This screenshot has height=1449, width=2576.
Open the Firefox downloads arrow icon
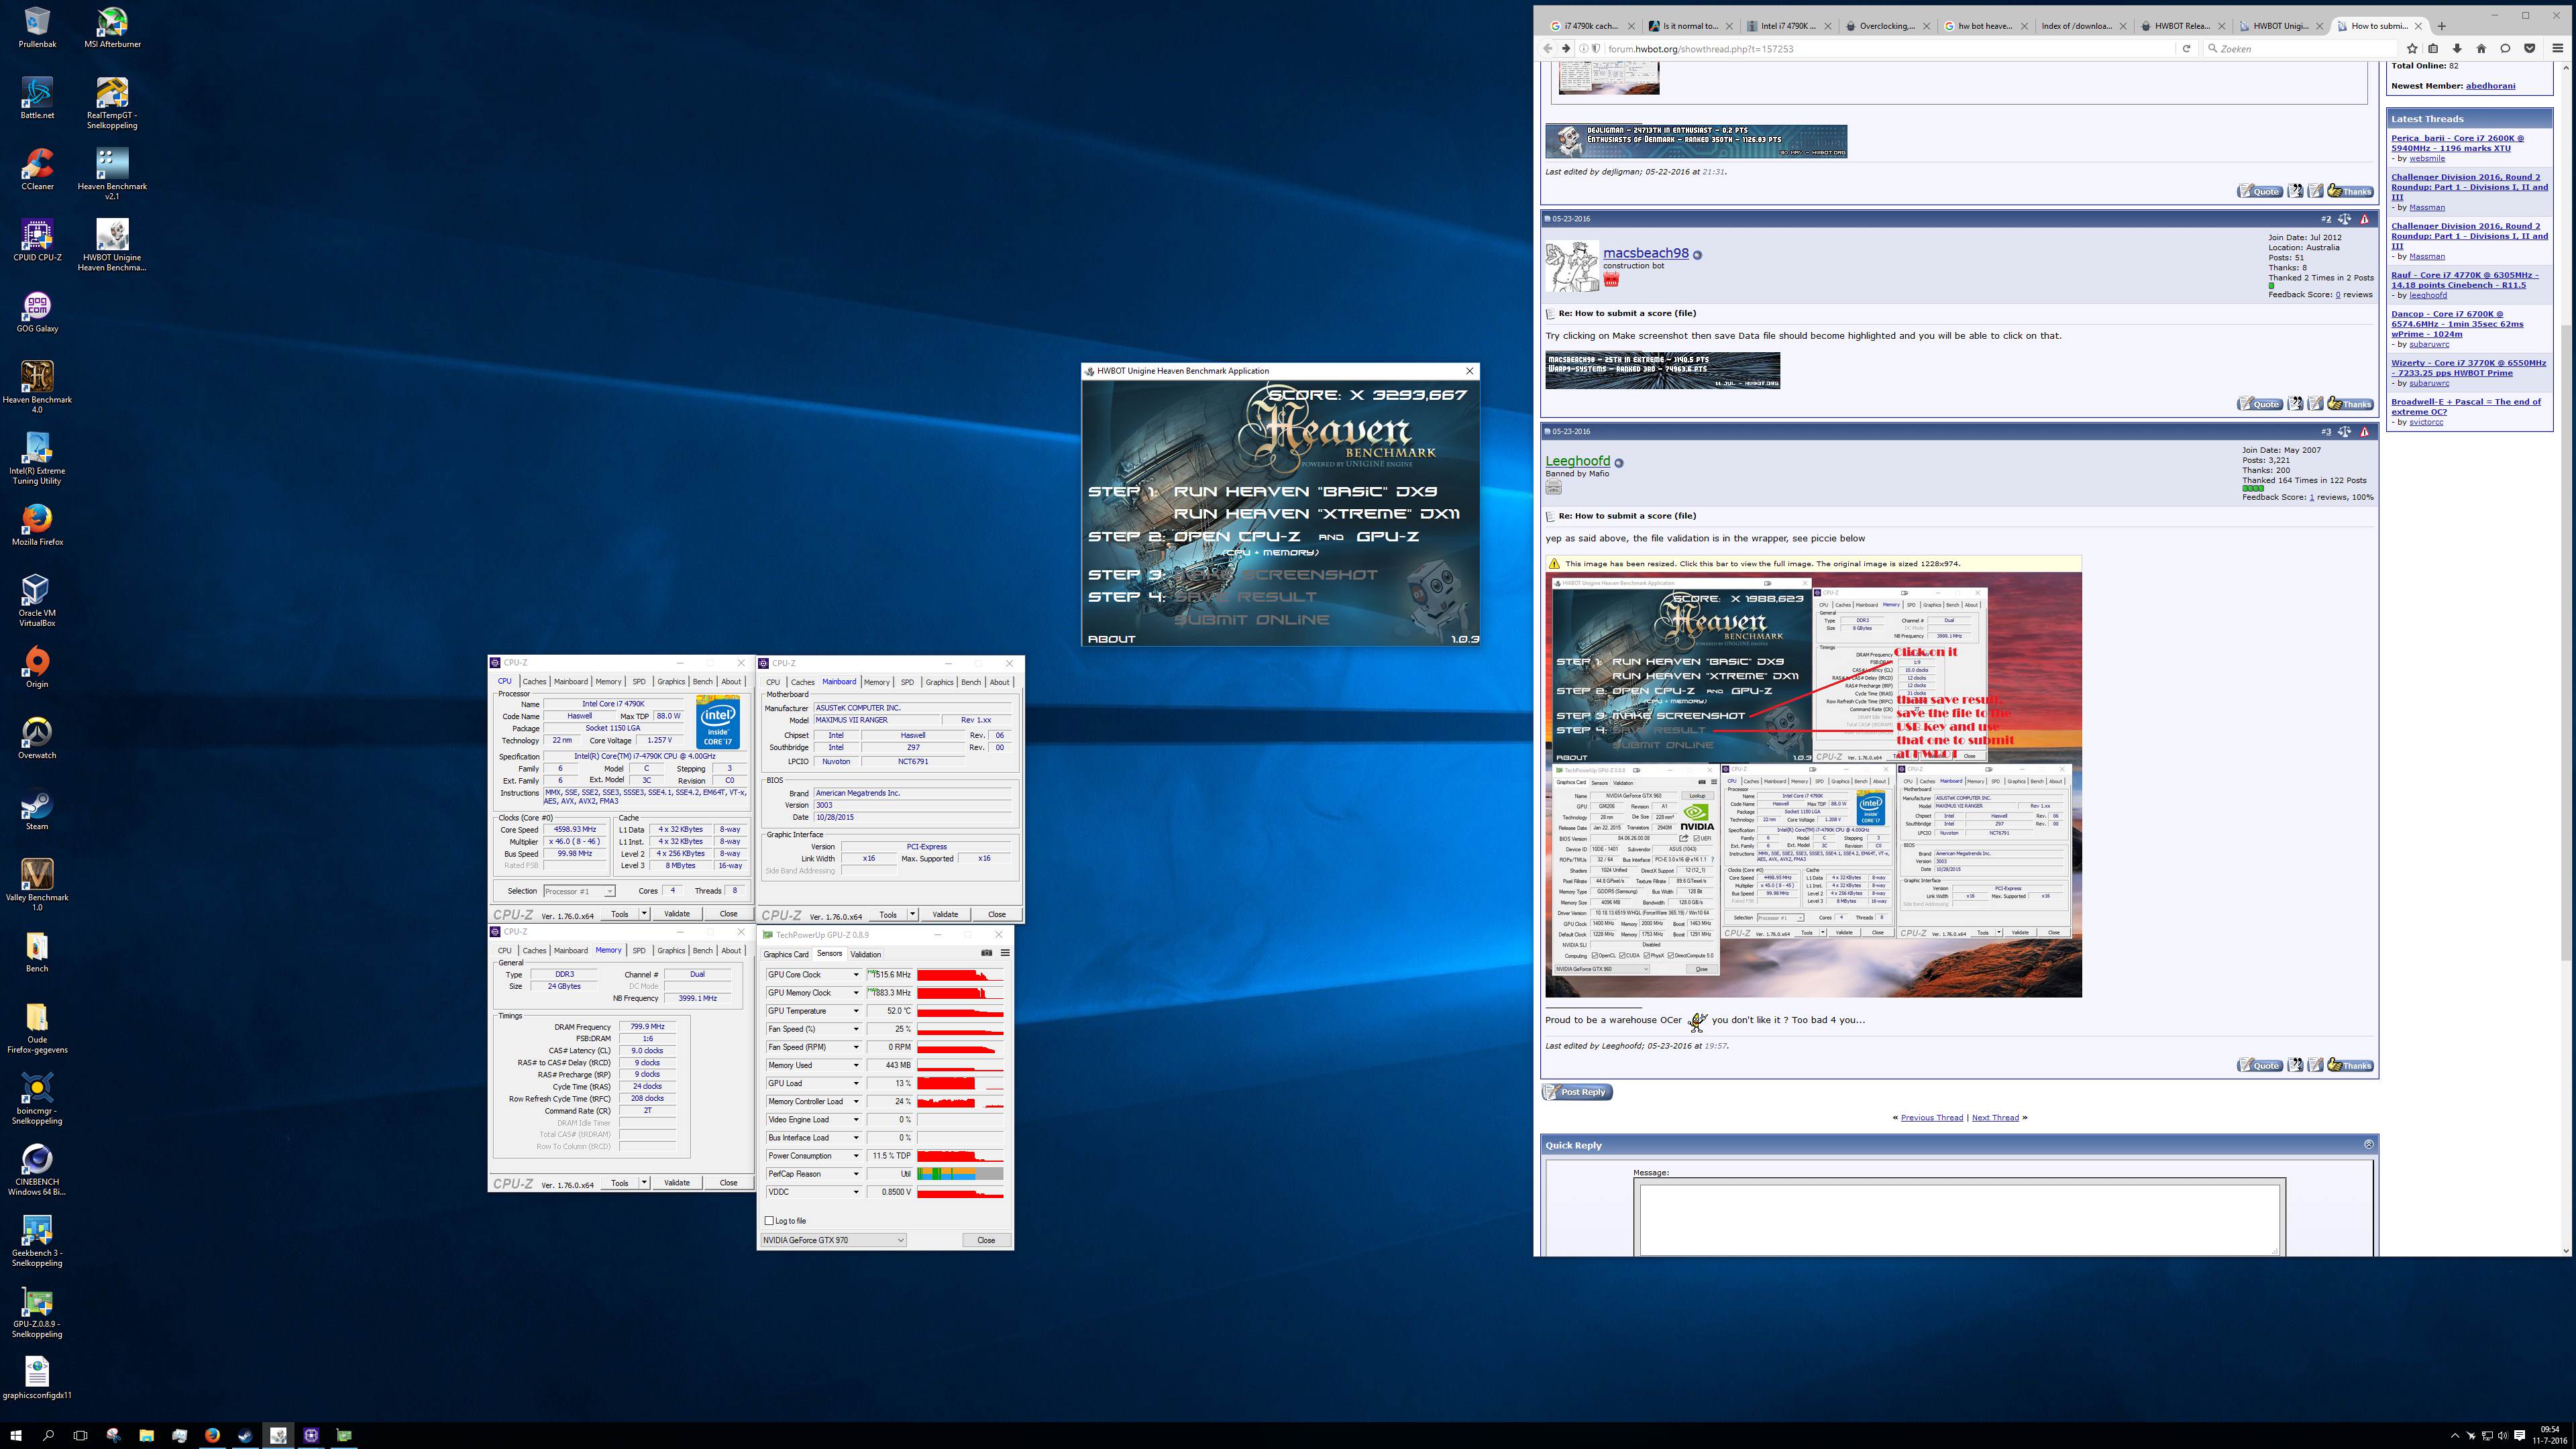pyautogui.click(x=2457, y=48)
